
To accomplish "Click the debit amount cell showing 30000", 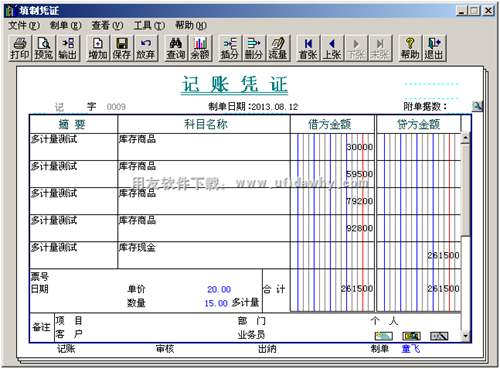I will click(x=332, y=147).
